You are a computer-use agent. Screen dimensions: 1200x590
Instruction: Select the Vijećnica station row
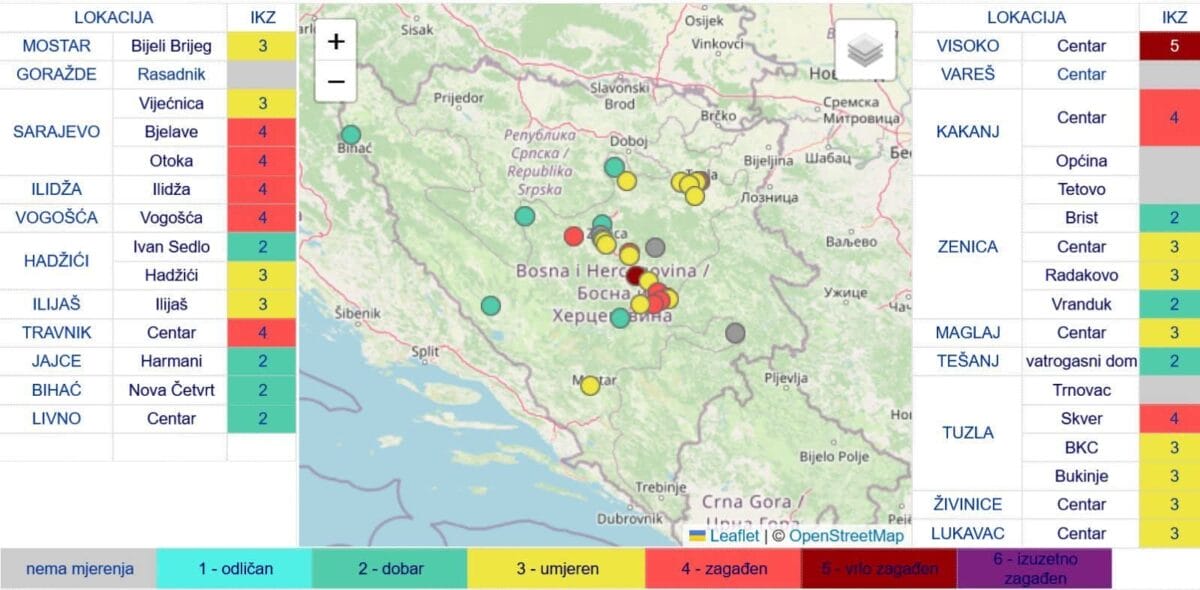coord(170,103)
